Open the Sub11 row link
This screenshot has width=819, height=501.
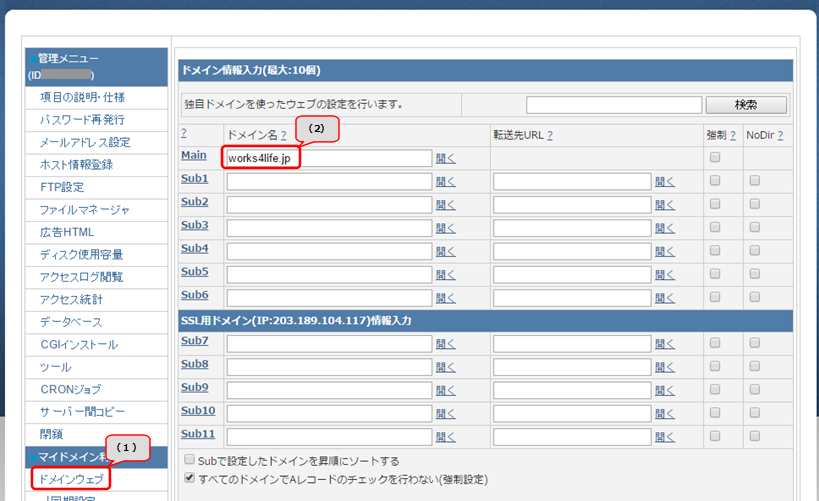coord(198,434)
